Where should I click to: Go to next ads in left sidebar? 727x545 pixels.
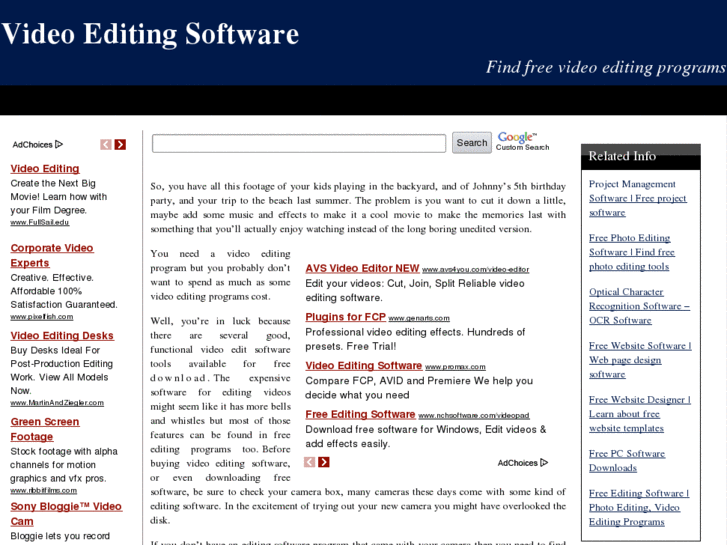(120, 145)
